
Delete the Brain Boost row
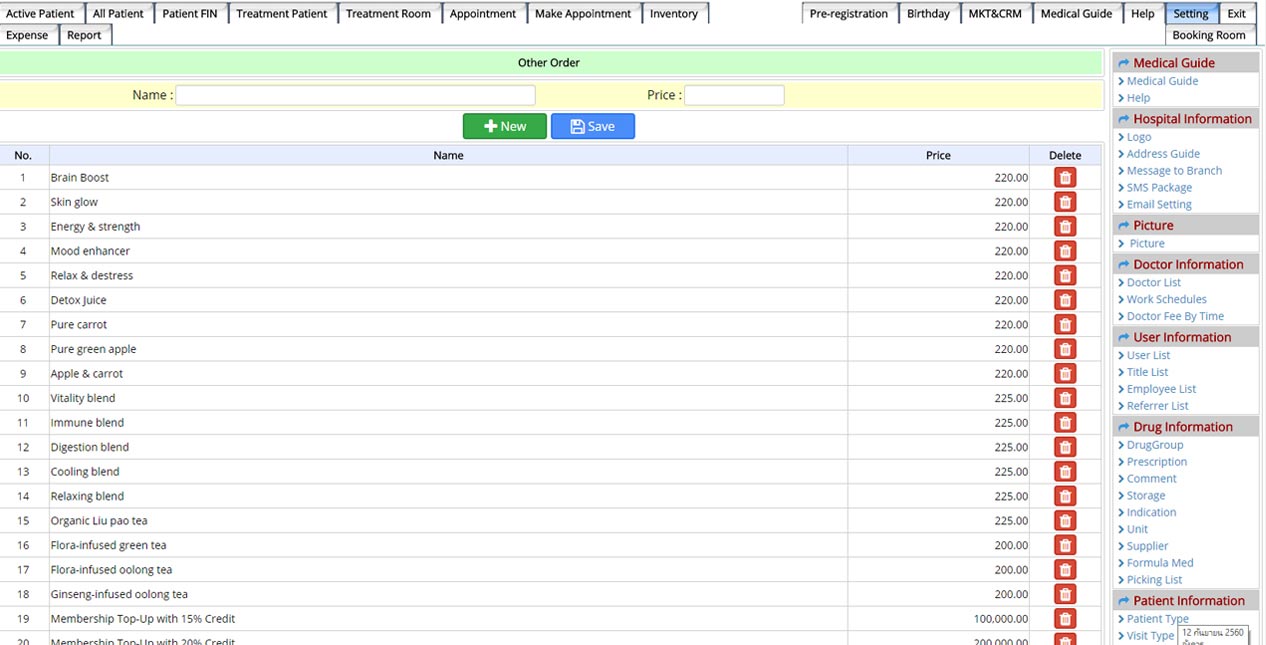[x=1065, y=178]
